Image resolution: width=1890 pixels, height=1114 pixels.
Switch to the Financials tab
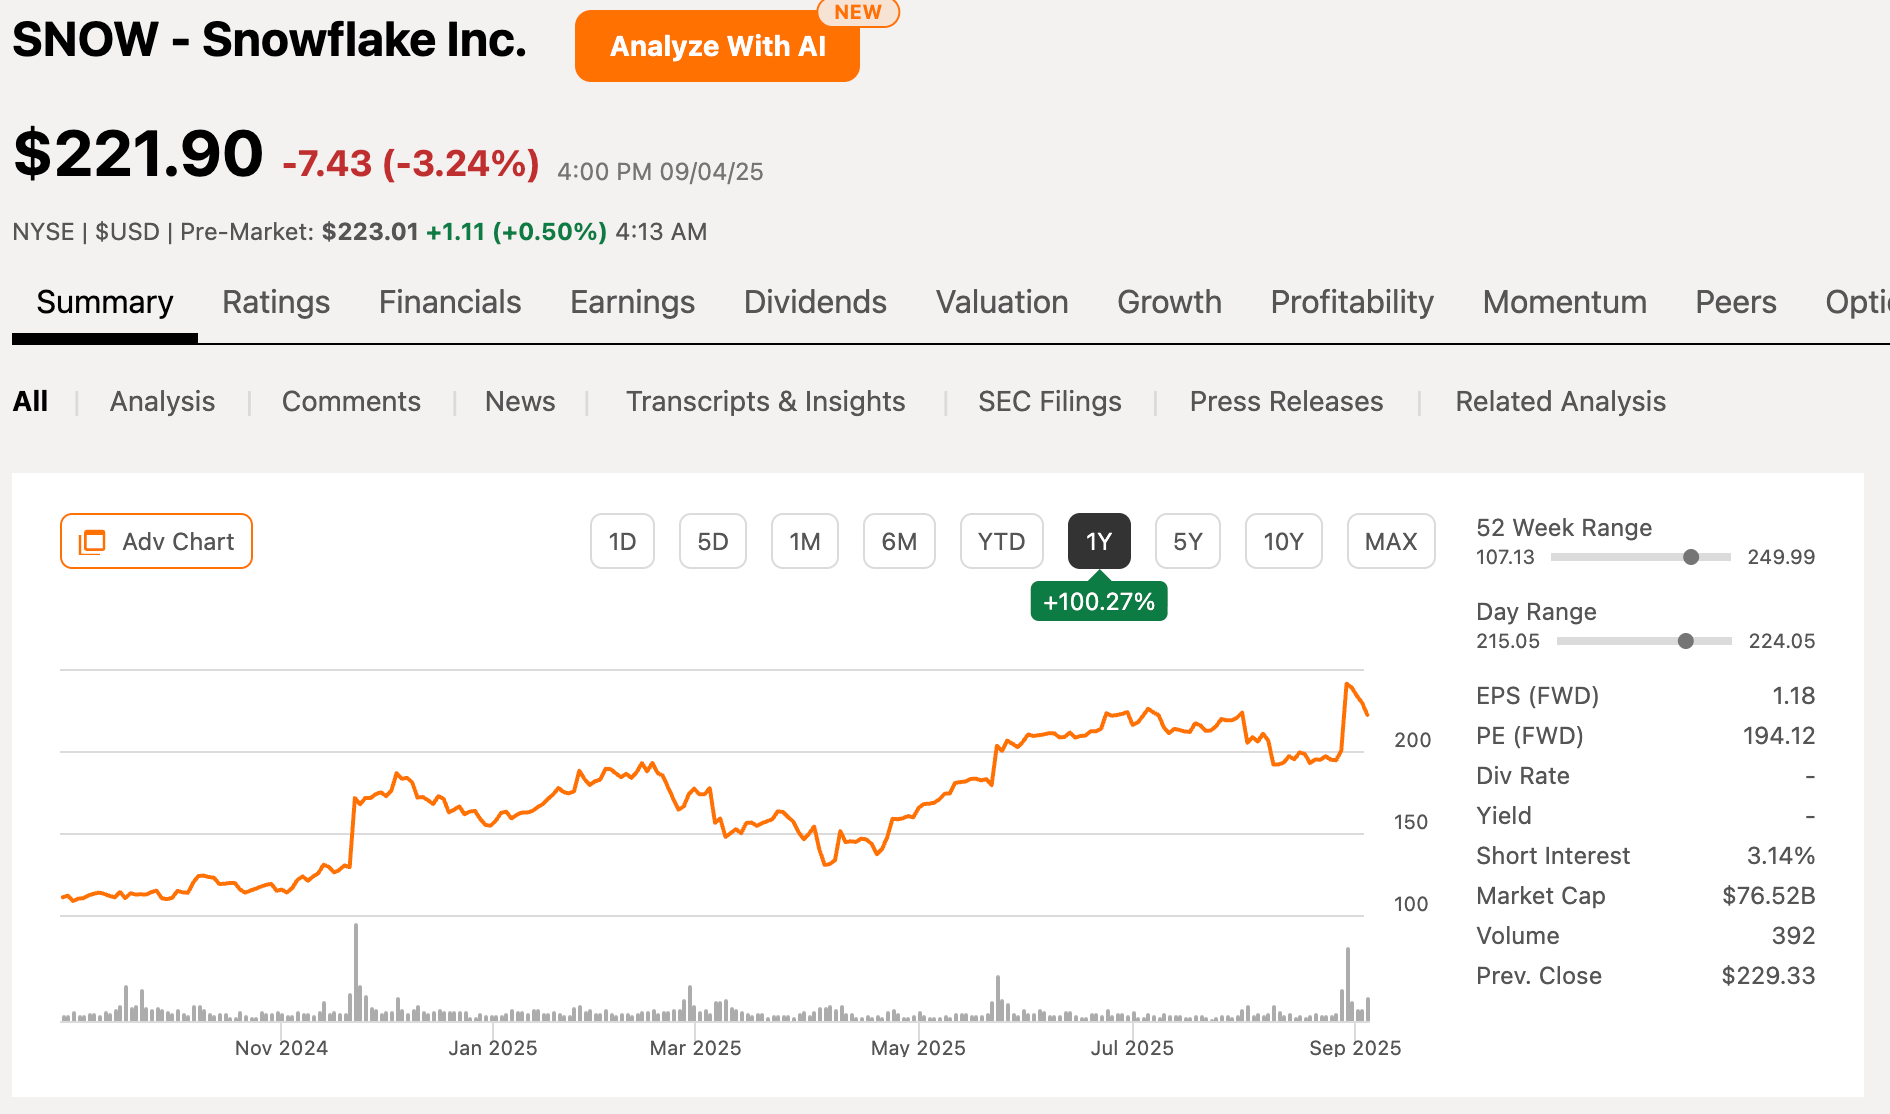[x=449, y=302]
